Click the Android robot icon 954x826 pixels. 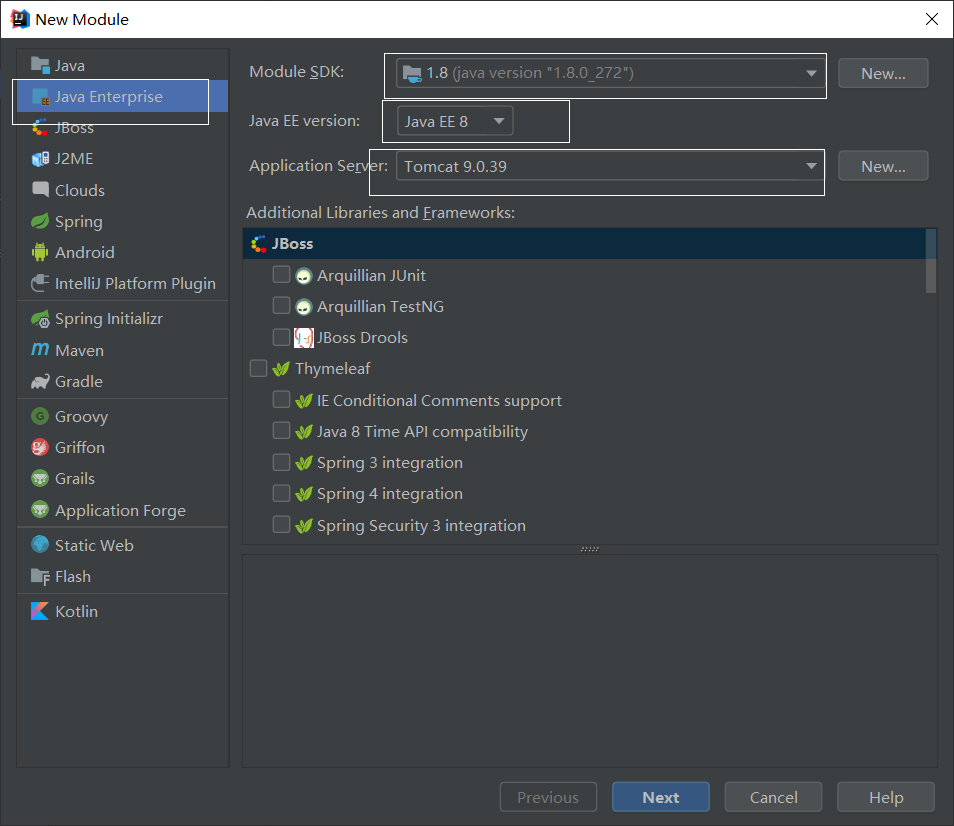[40, 252]
